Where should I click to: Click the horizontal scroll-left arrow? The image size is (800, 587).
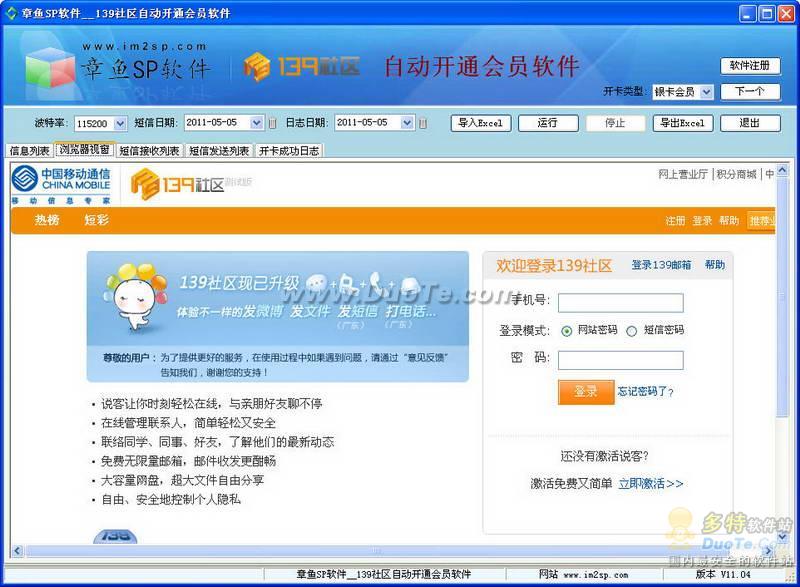pos(17,551)
